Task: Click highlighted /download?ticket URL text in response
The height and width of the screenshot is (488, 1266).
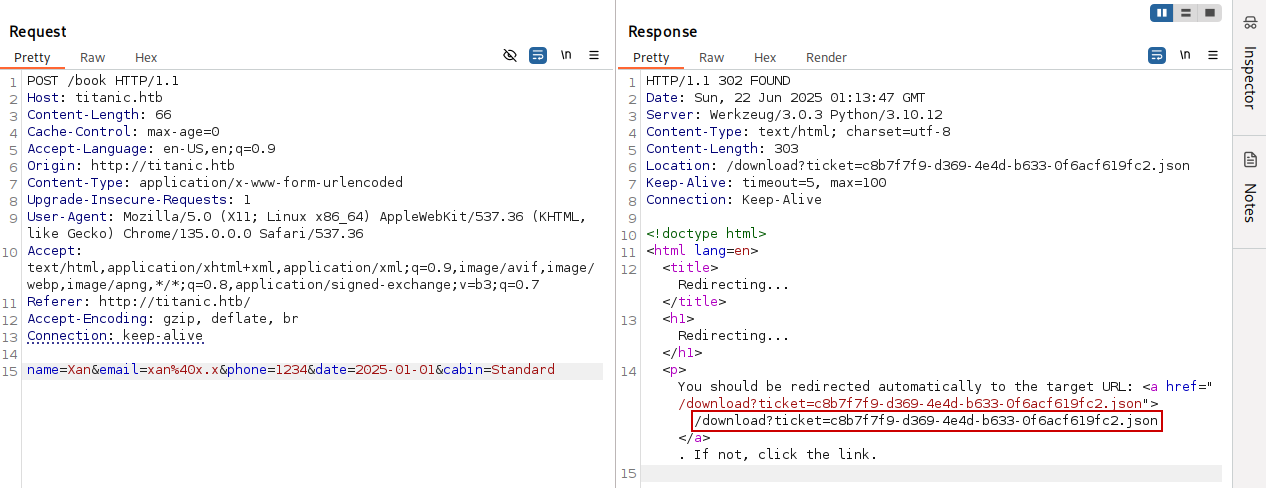Action: tap(926, 421)
